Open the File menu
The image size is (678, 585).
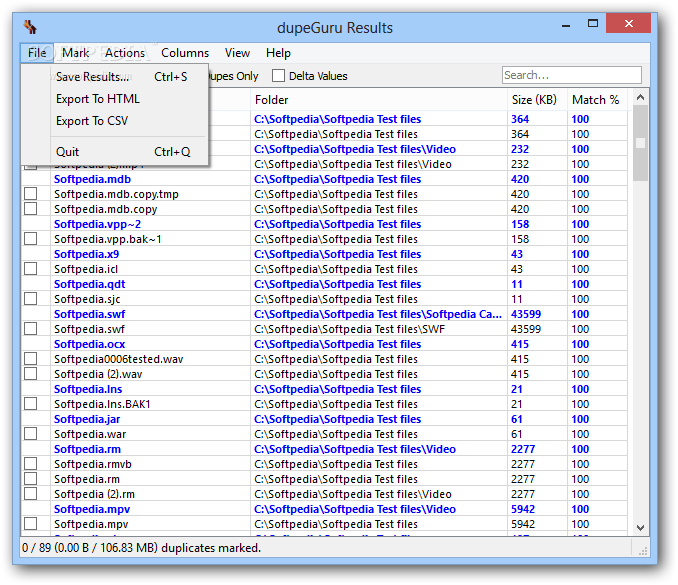pos(37,53)
